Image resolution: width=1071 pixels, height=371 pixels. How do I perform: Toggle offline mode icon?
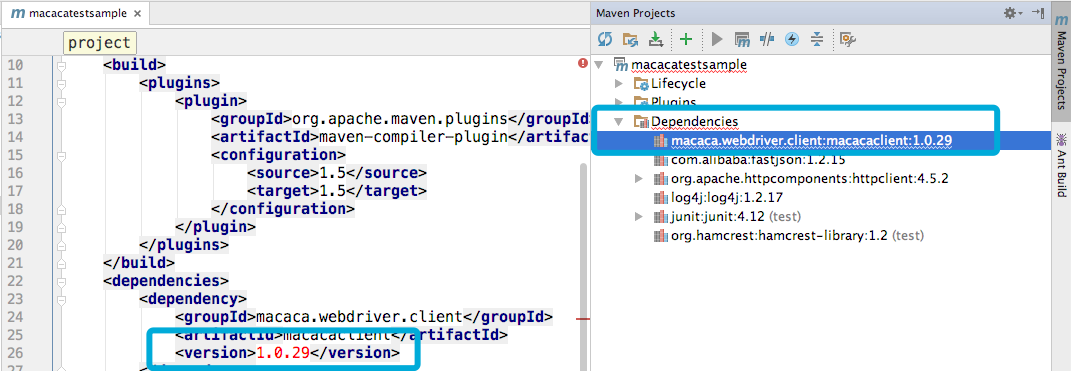(767, 39)
